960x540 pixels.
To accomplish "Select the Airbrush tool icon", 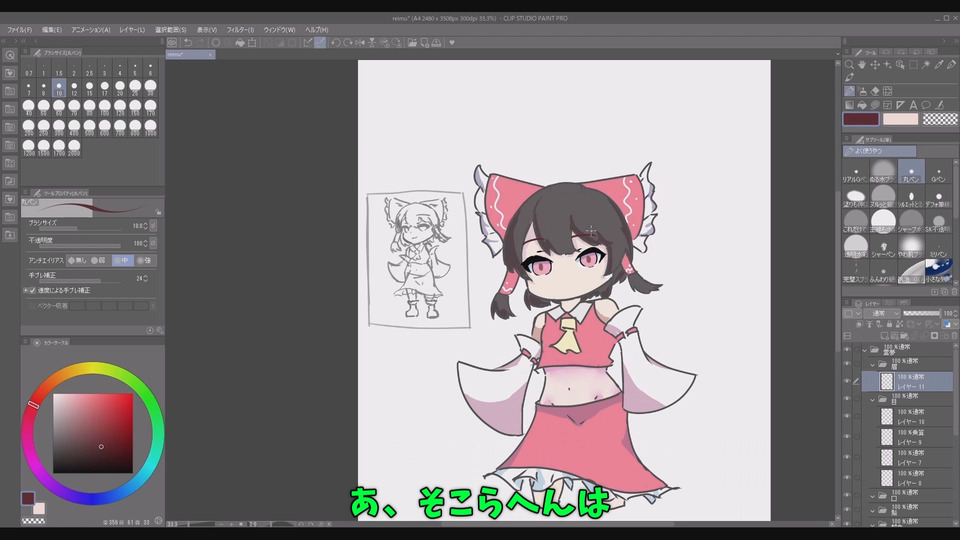I will click(862, 91).
